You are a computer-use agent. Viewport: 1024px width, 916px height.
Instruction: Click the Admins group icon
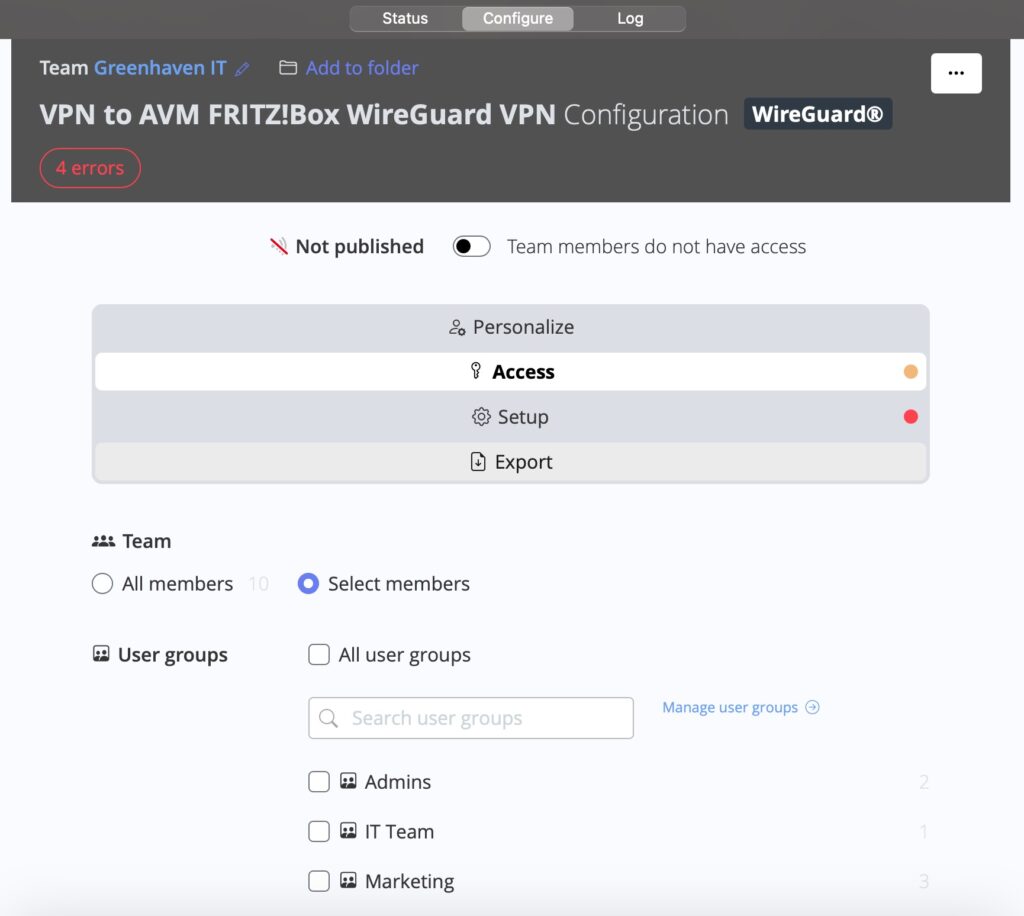[348, 781]
